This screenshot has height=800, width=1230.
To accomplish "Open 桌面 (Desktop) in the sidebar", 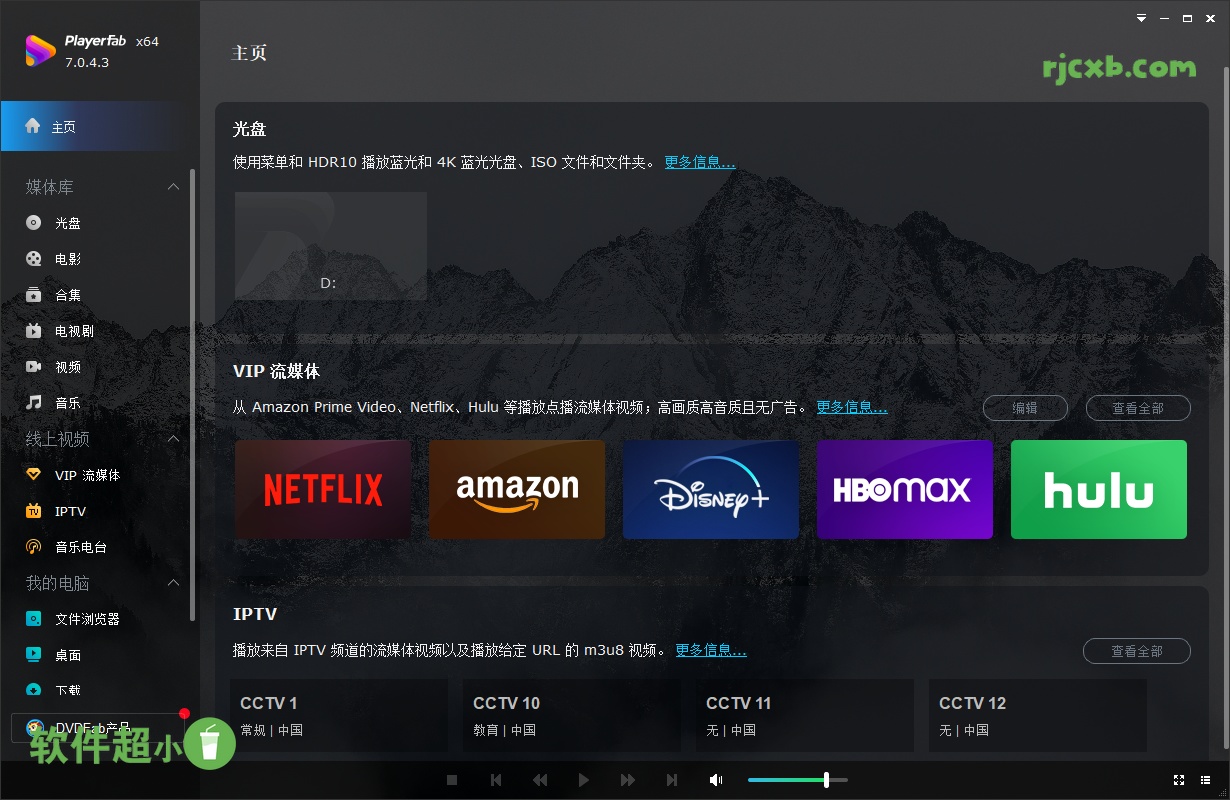I will pos(34,654).
